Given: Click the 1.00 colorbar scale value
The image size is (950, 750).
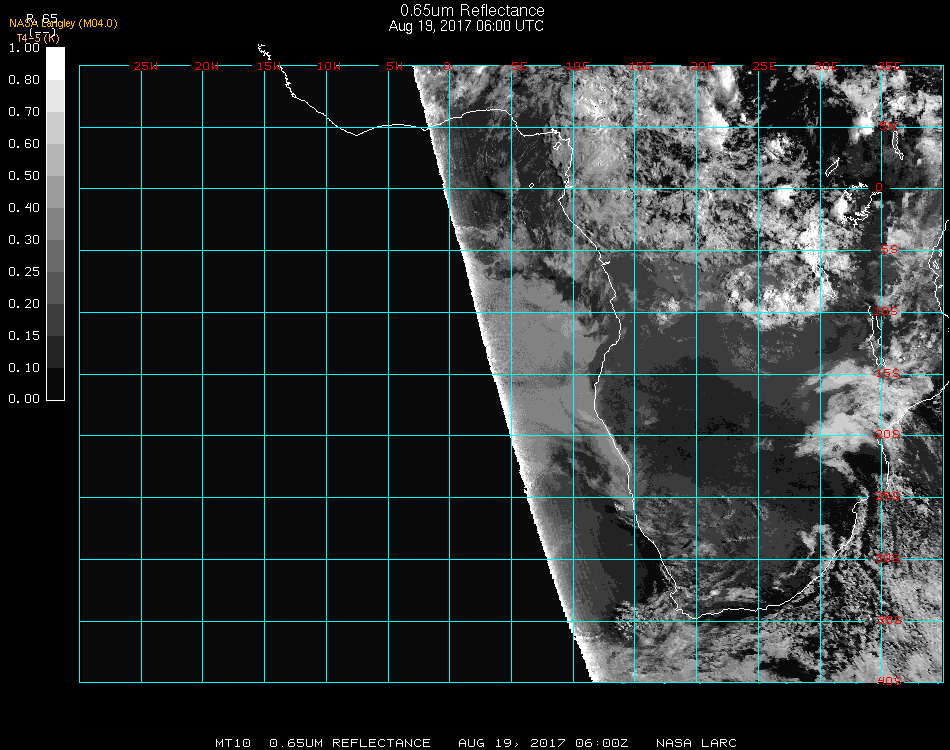Looking at the screenshot, I should point(24,48).
